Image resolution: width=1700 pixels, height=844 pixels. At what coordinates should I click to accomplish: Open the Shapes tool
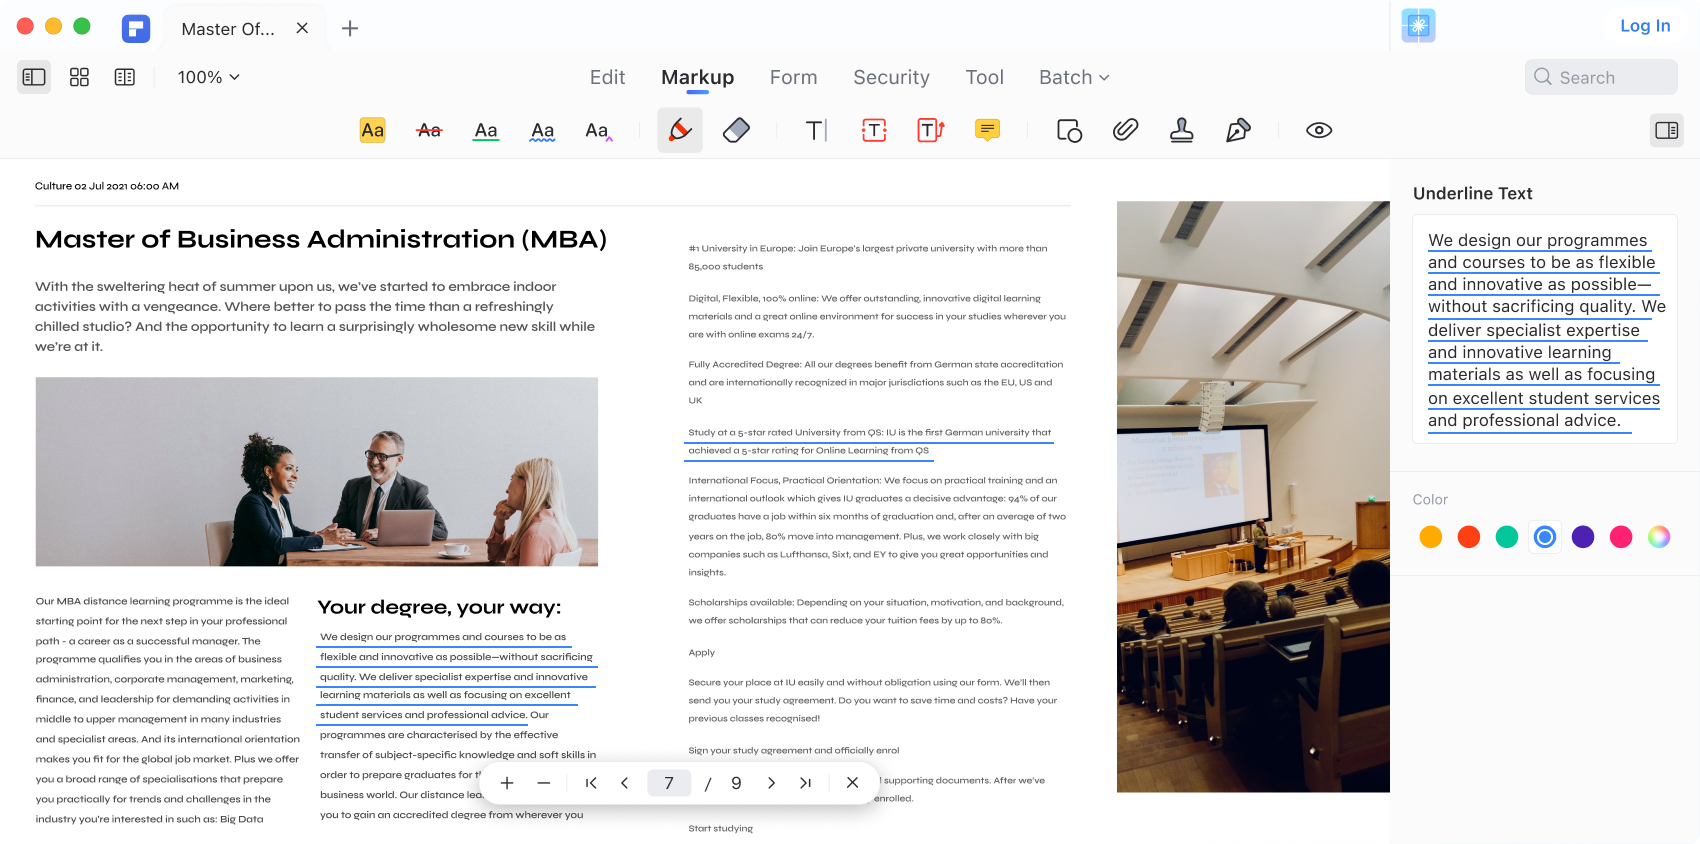[1069, 130]
